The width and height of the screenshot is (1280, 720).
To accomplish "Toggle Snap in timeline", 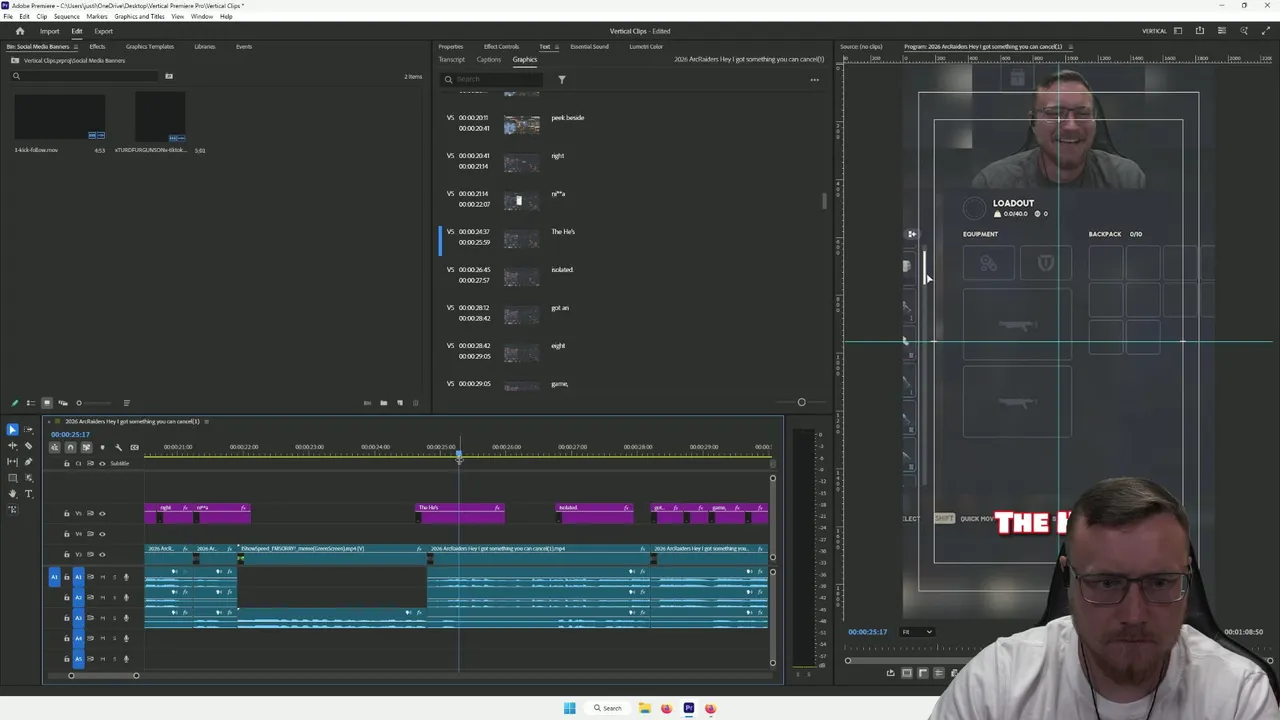I will click(70, 447).
